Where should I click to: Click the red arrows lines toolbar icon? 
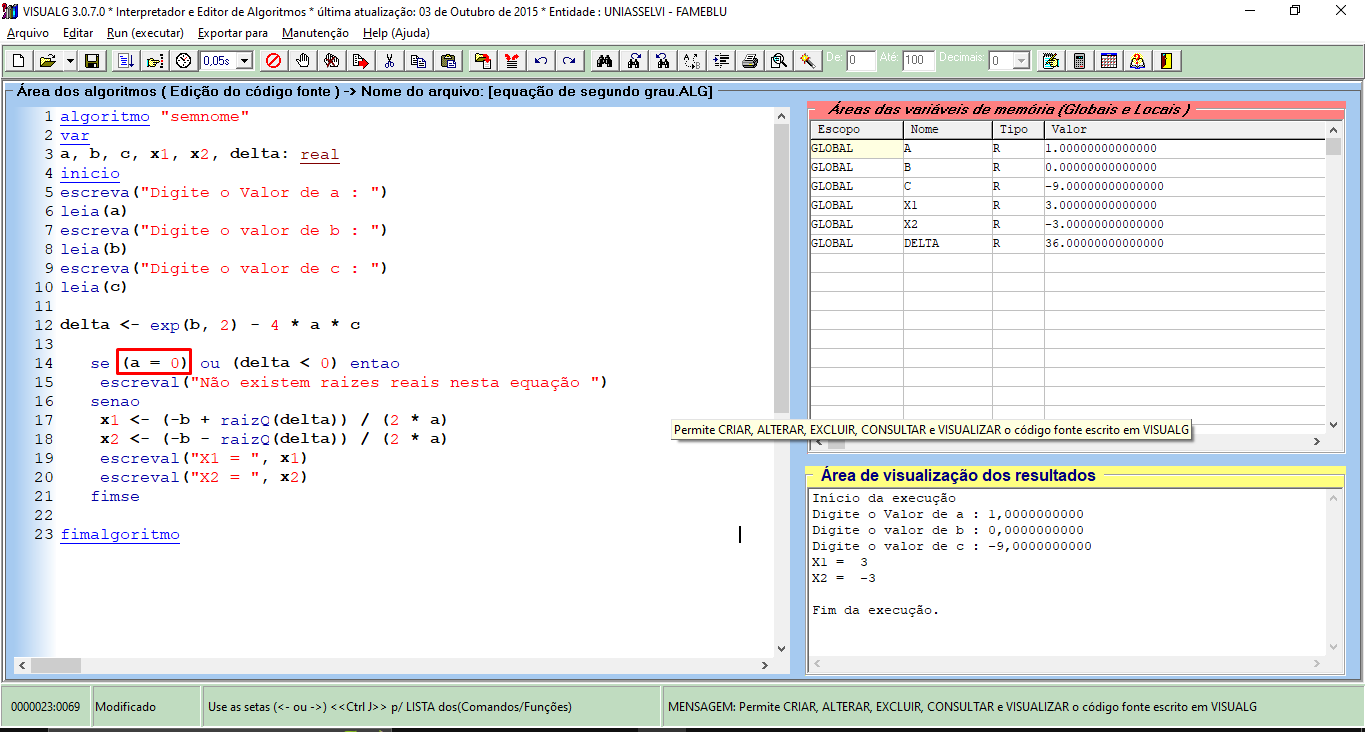point(511,61)
